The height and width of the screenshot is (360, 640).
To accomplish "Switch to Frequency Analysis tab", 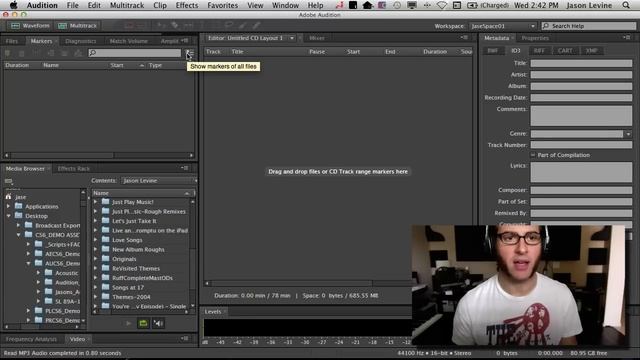I will 31,339.
